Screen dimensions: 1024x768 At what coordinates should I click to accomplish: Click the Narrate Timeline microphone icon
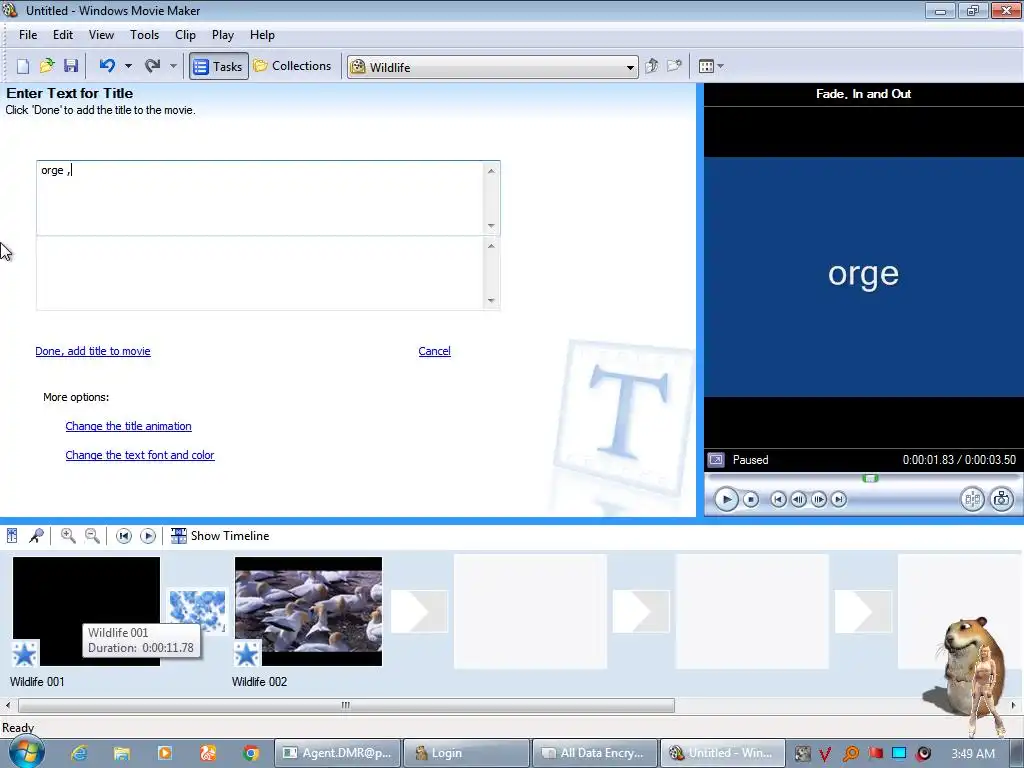tap(36, 536)
